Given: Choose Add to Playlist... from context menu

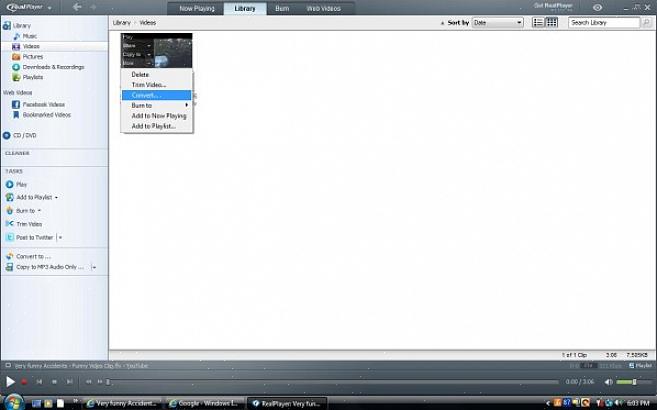Looking at the screenshot, I should coord(157,126).
